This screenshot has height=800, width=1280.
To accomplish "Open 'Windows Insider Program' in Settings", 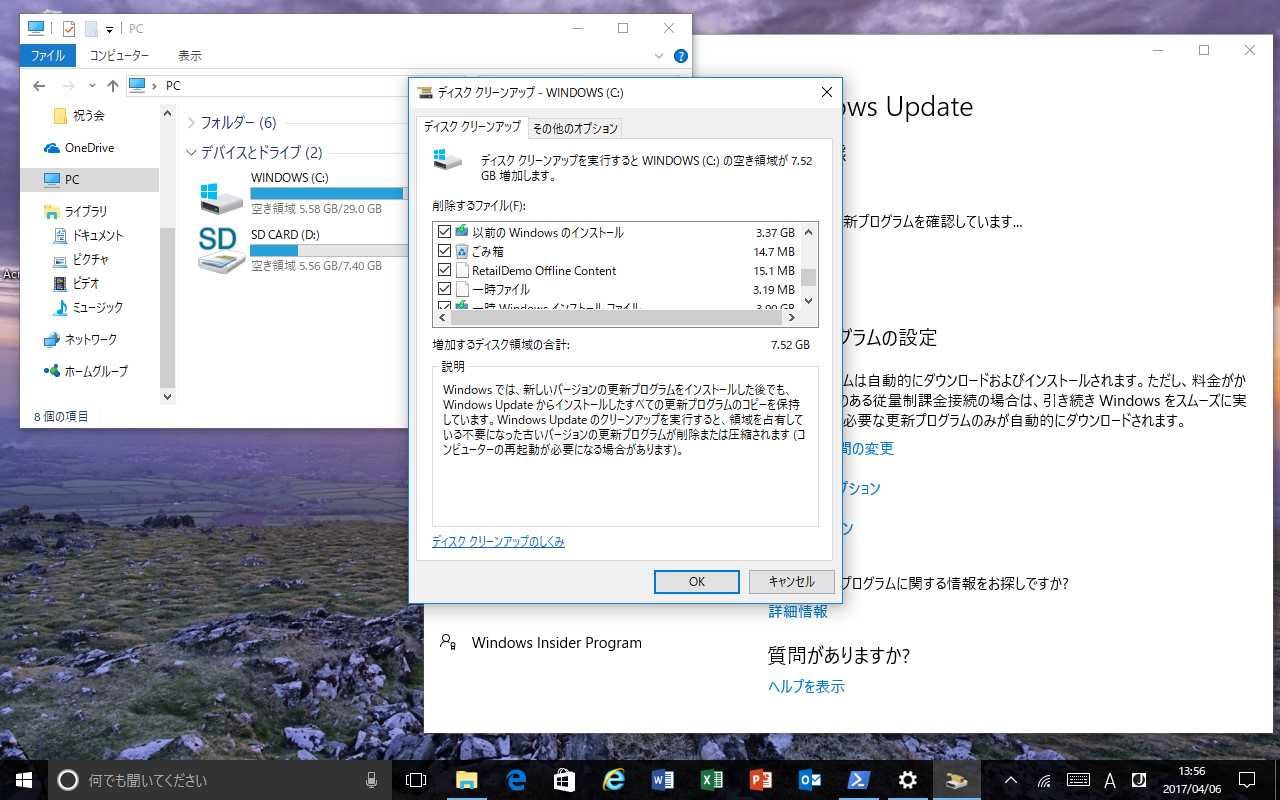I will pyautogui.click(x=557, y=643).
